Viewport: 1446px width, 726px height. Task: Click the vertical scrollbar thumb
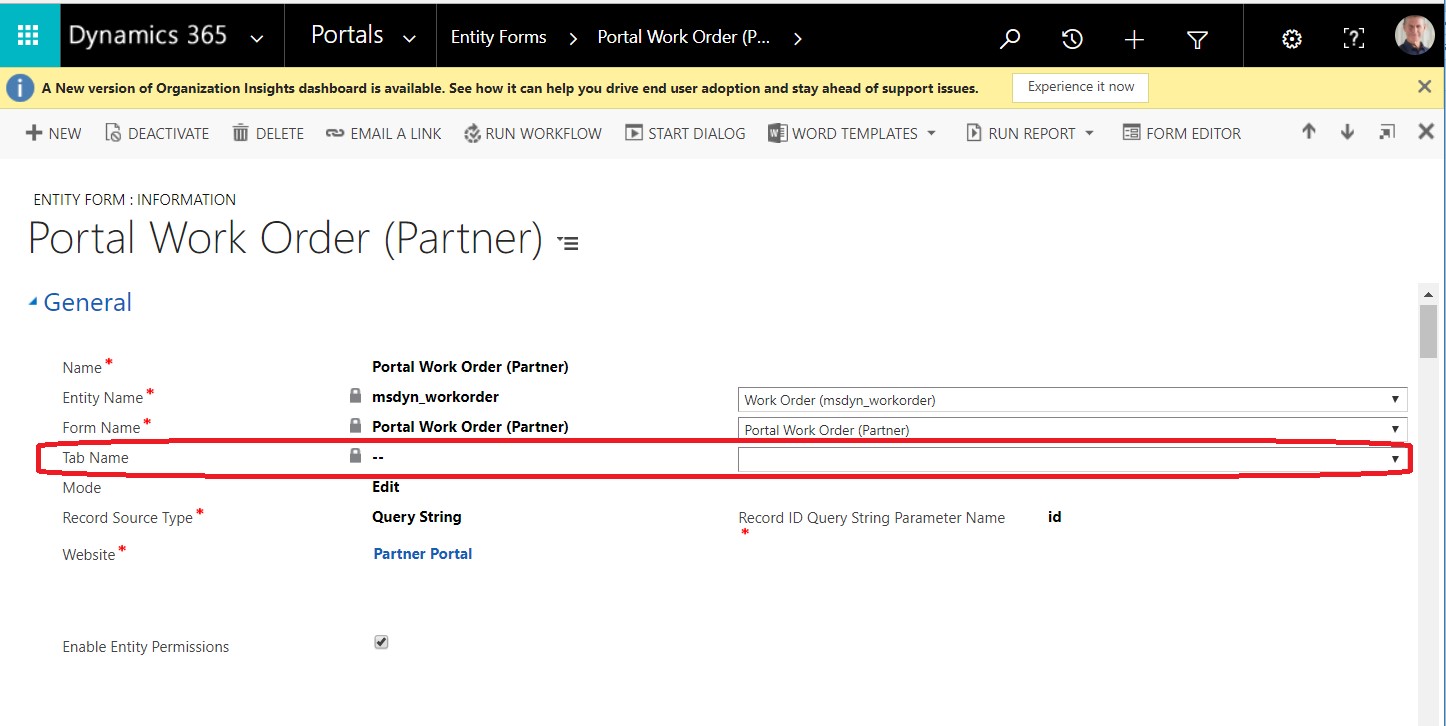tap(1428, 331)
